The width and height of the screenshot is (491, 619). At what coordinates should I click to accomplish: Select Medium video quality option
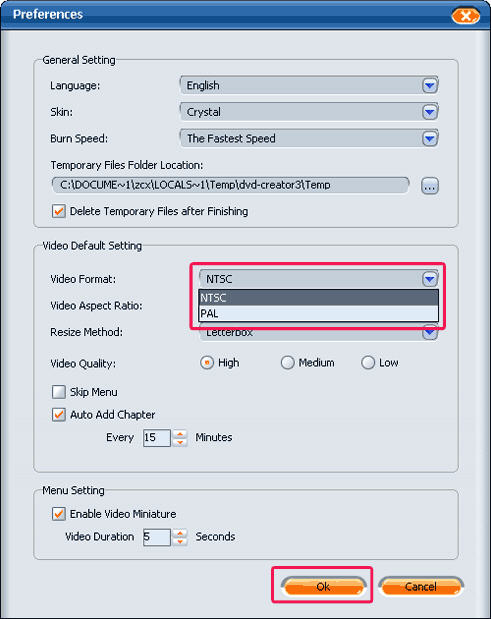[287, 362]
